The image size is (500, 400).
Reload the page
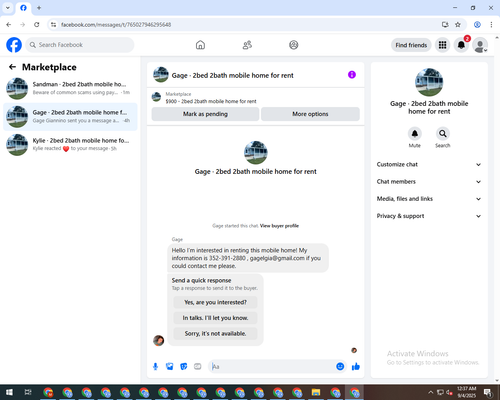click(x=37, y=25)
